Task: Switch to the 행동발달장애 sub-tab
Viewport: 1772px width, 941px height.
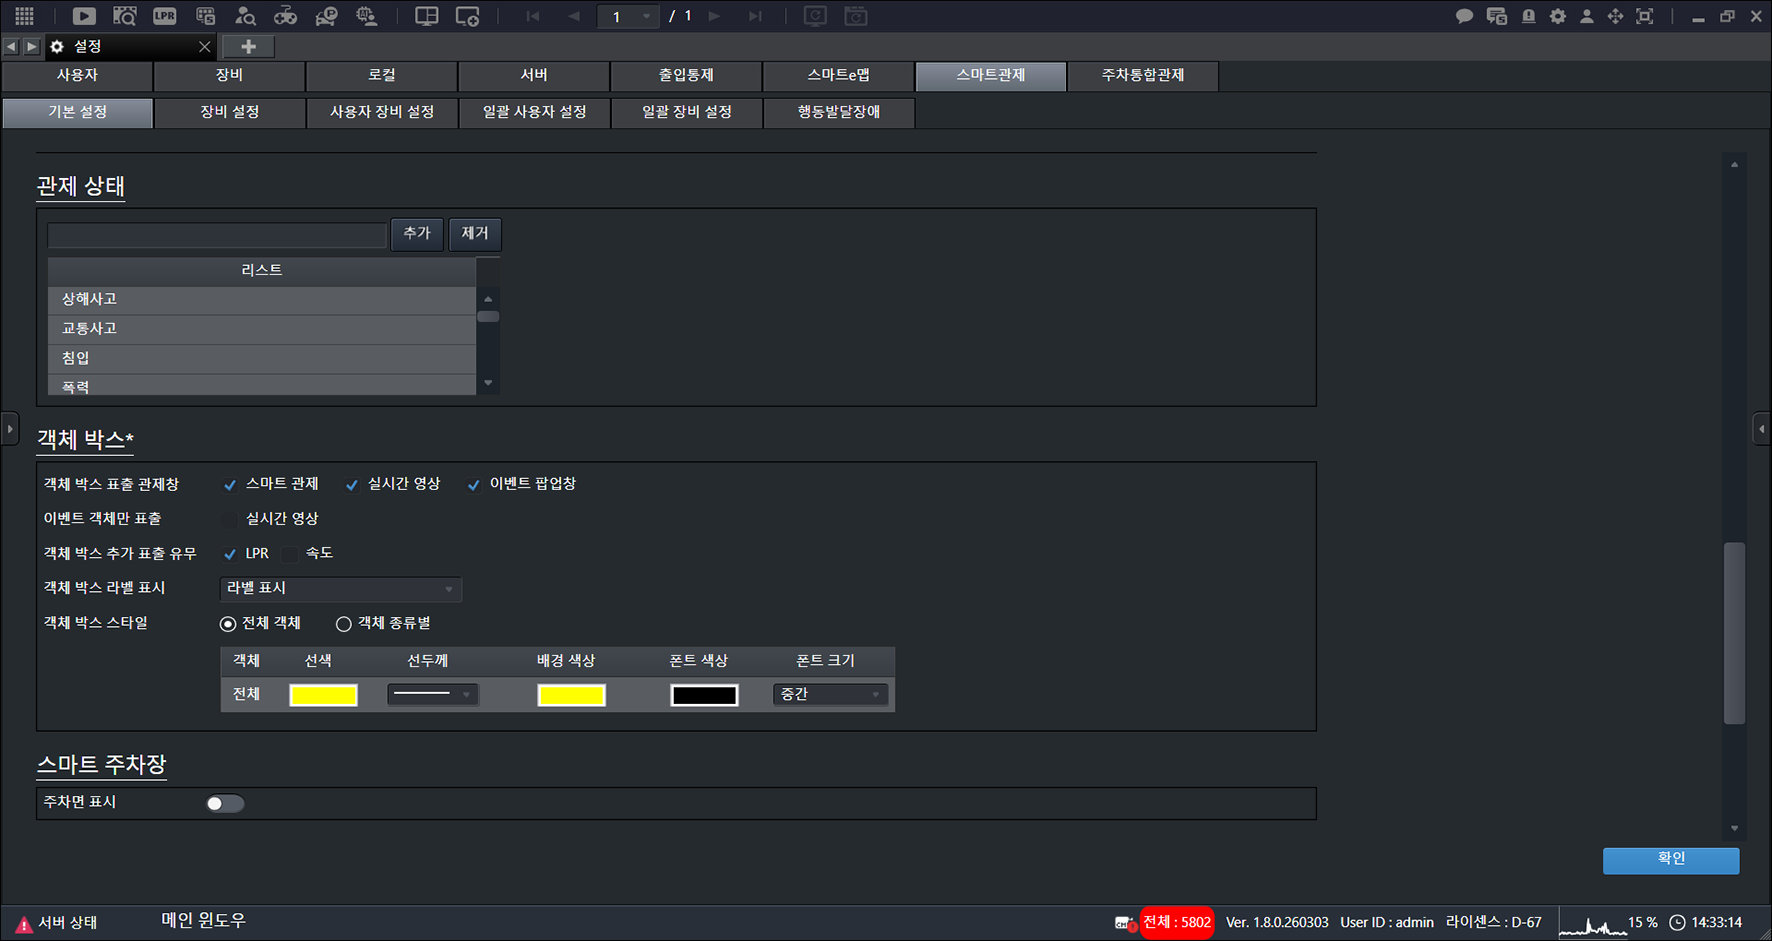Action: point(839,112)
